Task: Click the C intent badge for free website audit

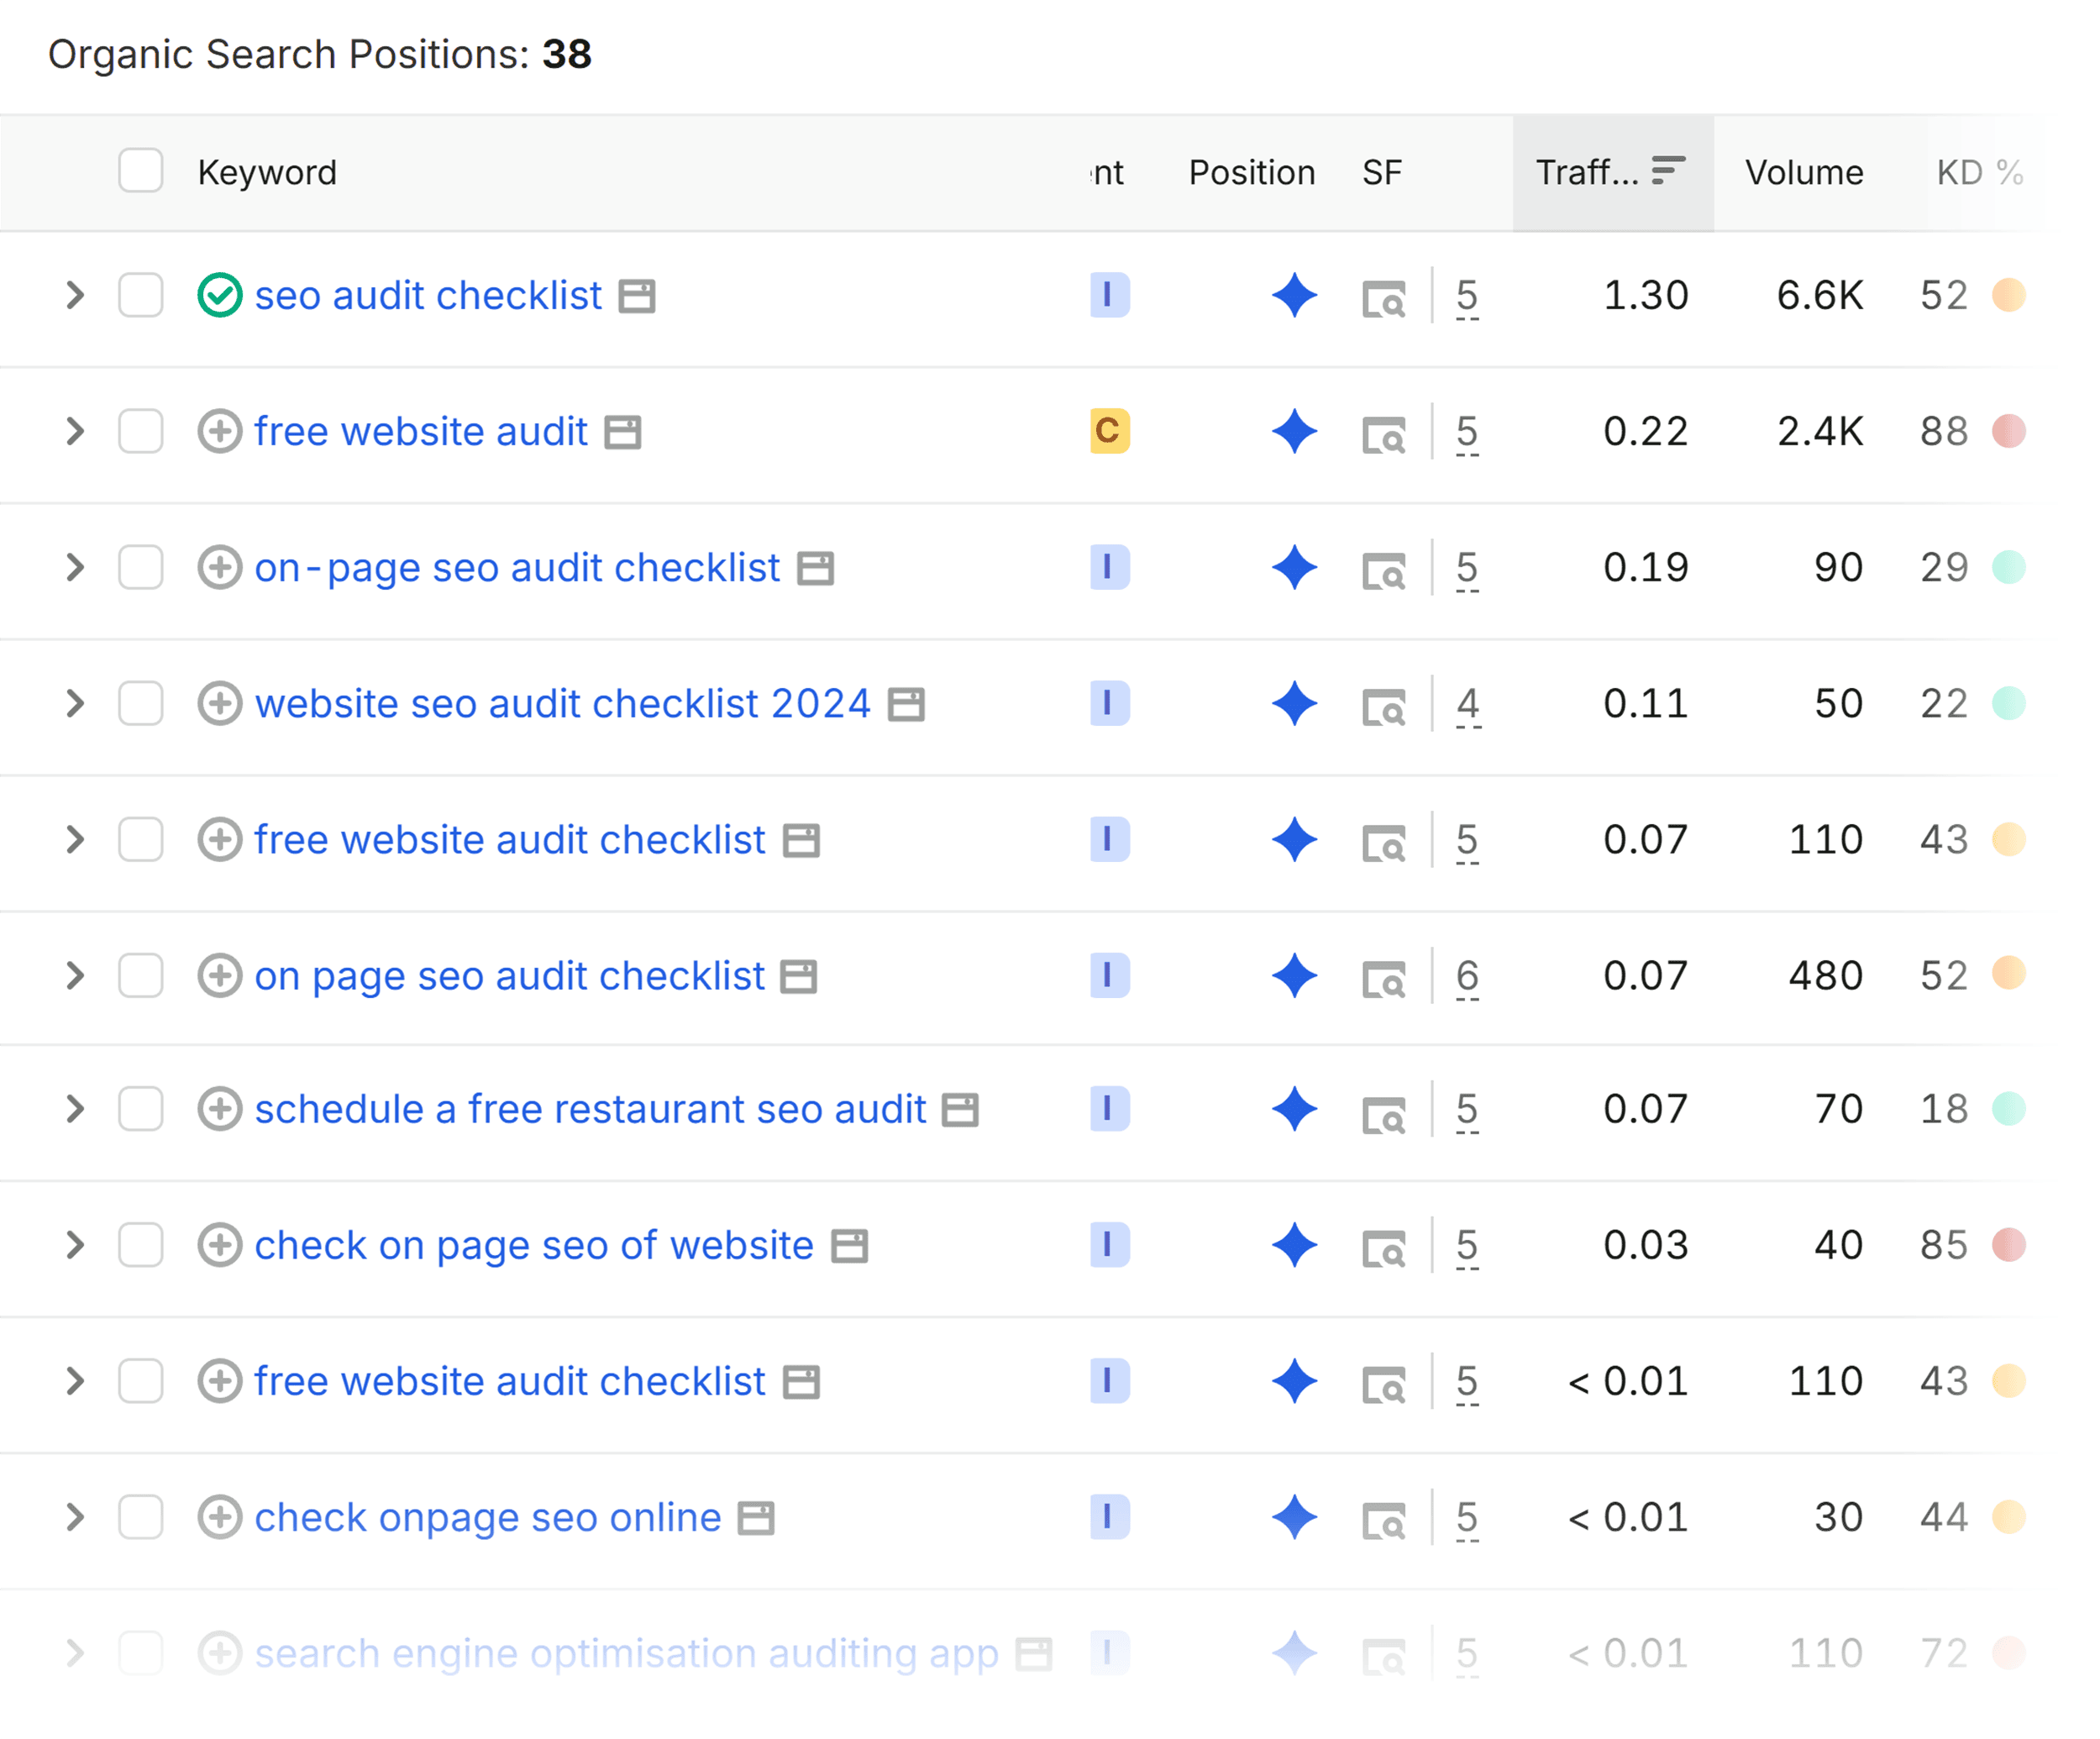Action: click(1110, 432)
